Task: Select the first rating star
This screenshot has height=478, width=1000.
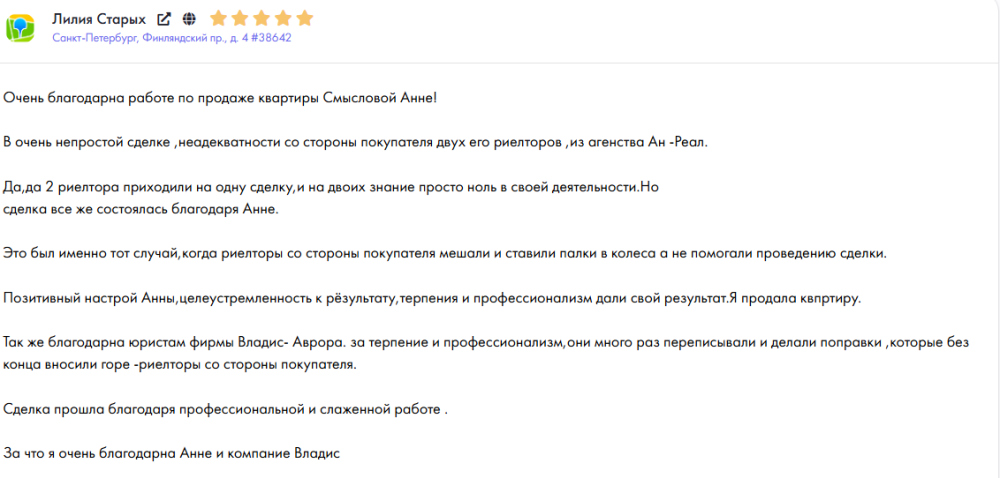Action: point(219,18)
